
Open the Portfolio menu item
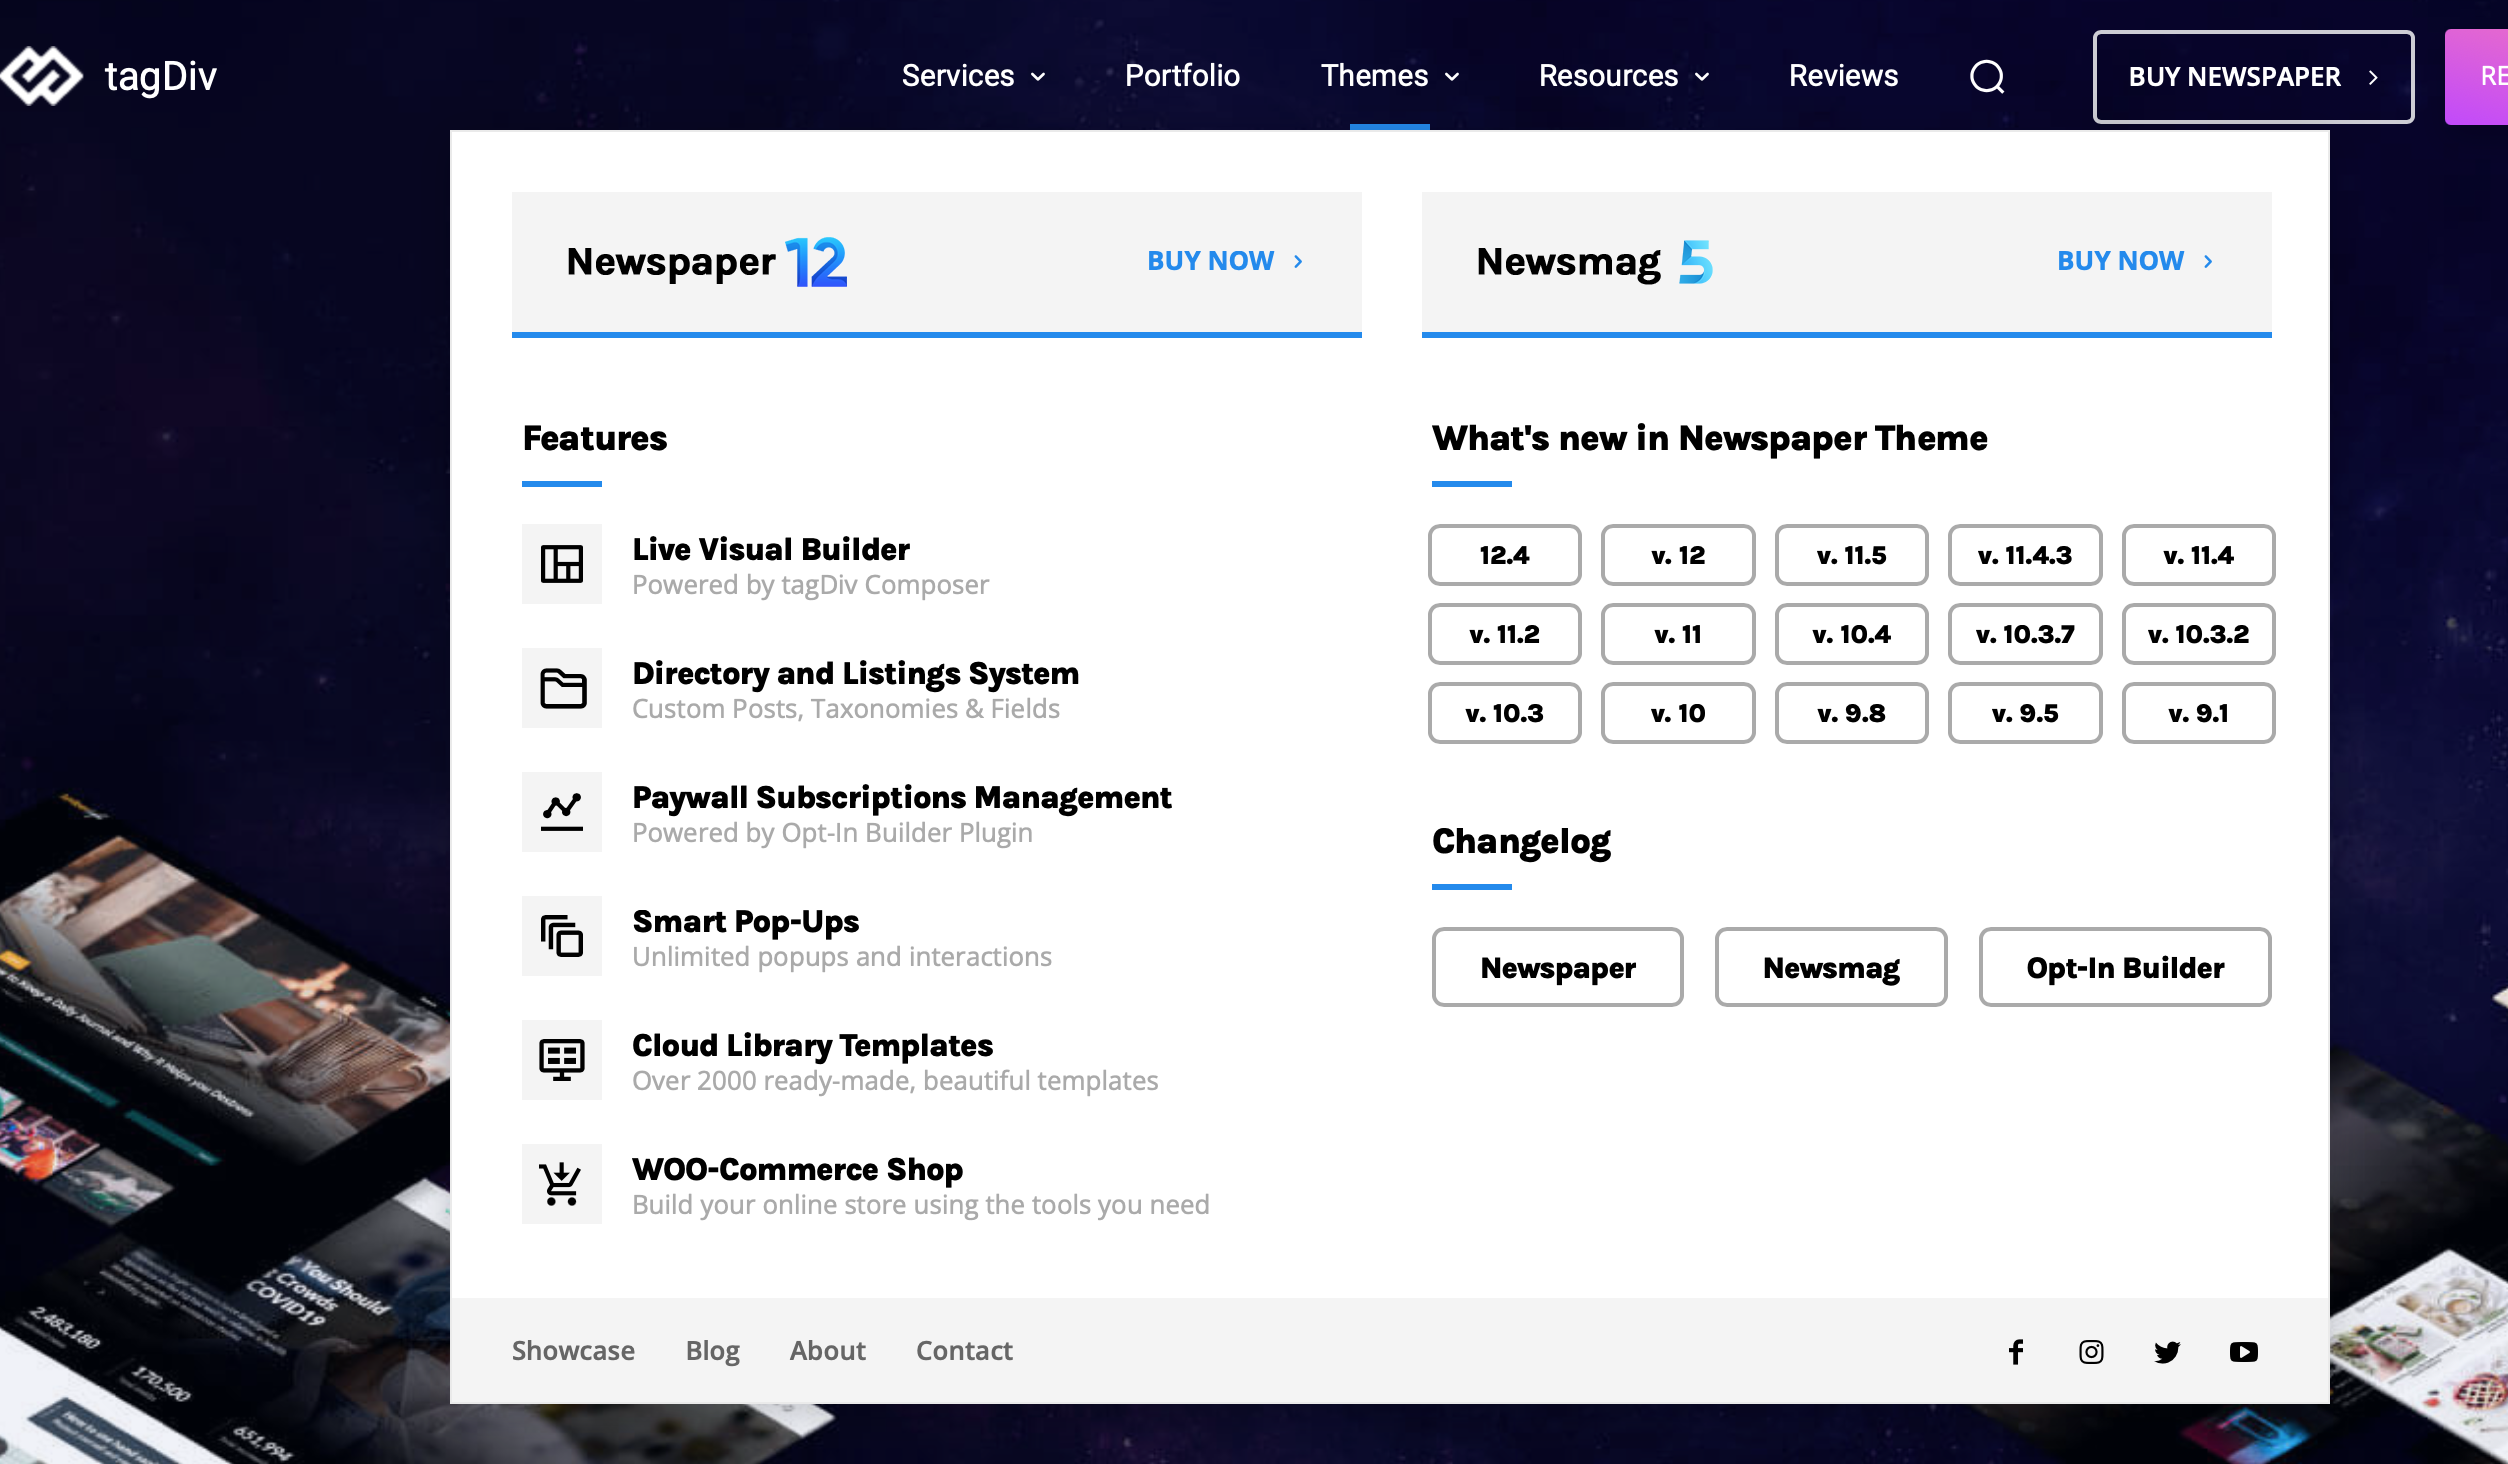point(1182,76)
